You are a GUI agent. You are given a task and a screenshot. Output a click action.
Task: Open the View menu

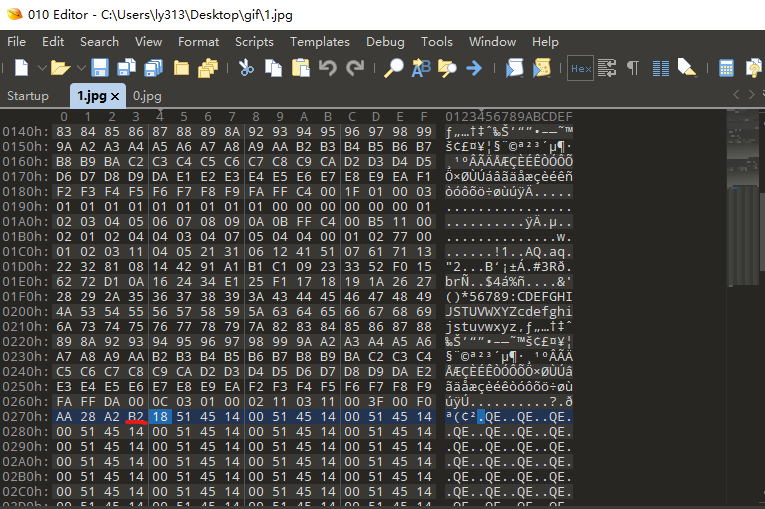tap(148, 42)
